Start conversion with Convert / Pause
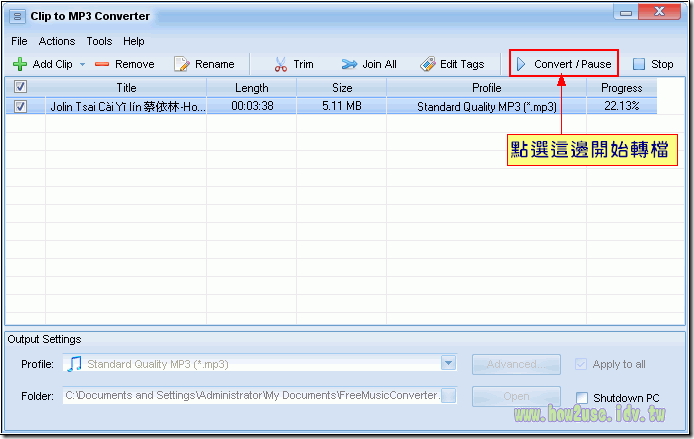 (564, 64)
